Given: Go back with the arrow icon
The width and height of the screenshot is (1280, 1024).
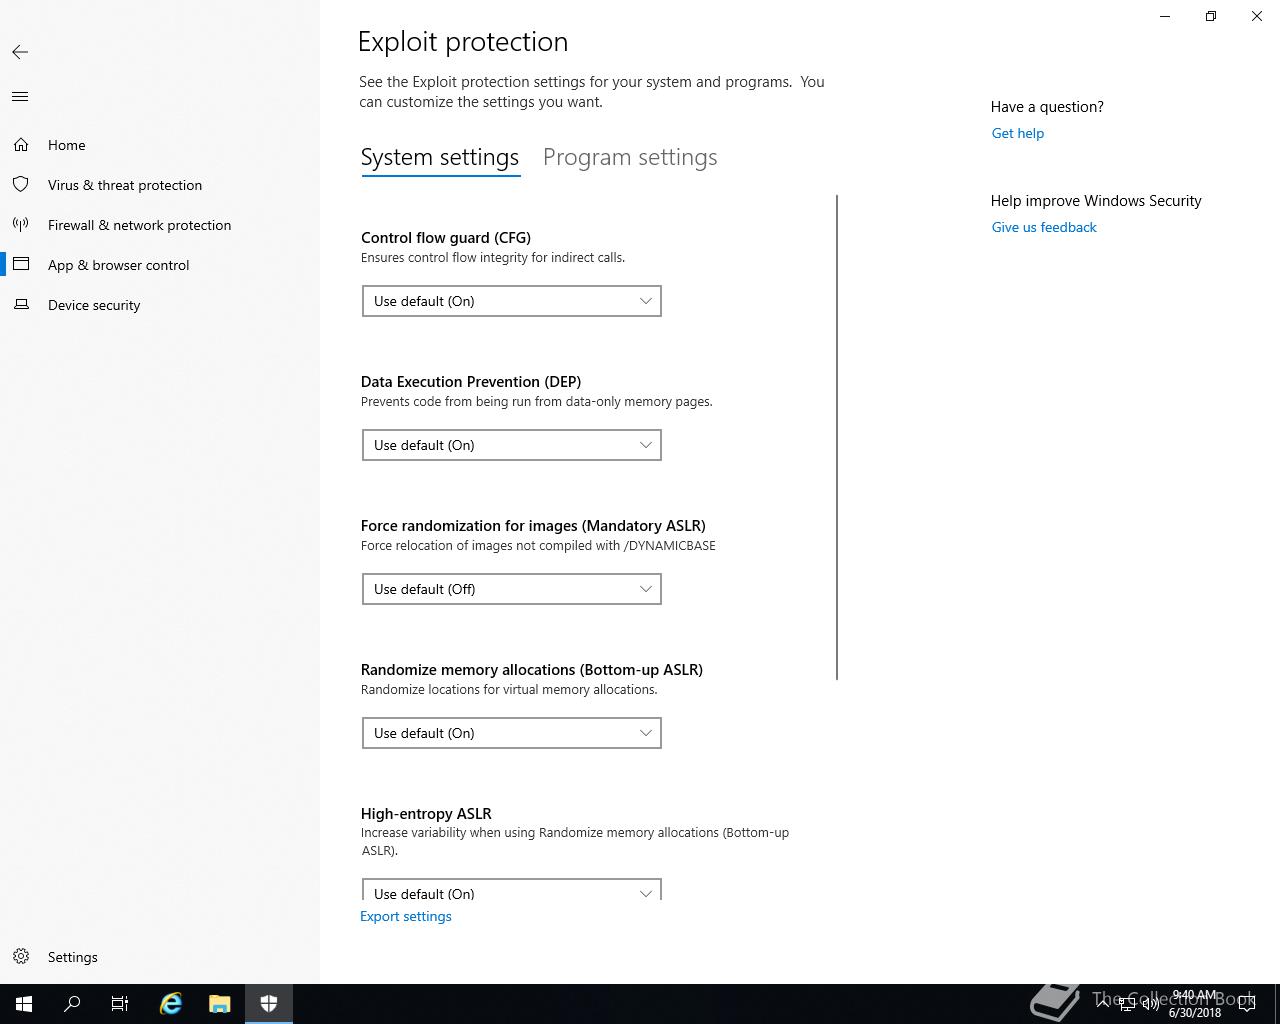Looking at the screenshot, I should pyautogui.click(x=20, y=52).
